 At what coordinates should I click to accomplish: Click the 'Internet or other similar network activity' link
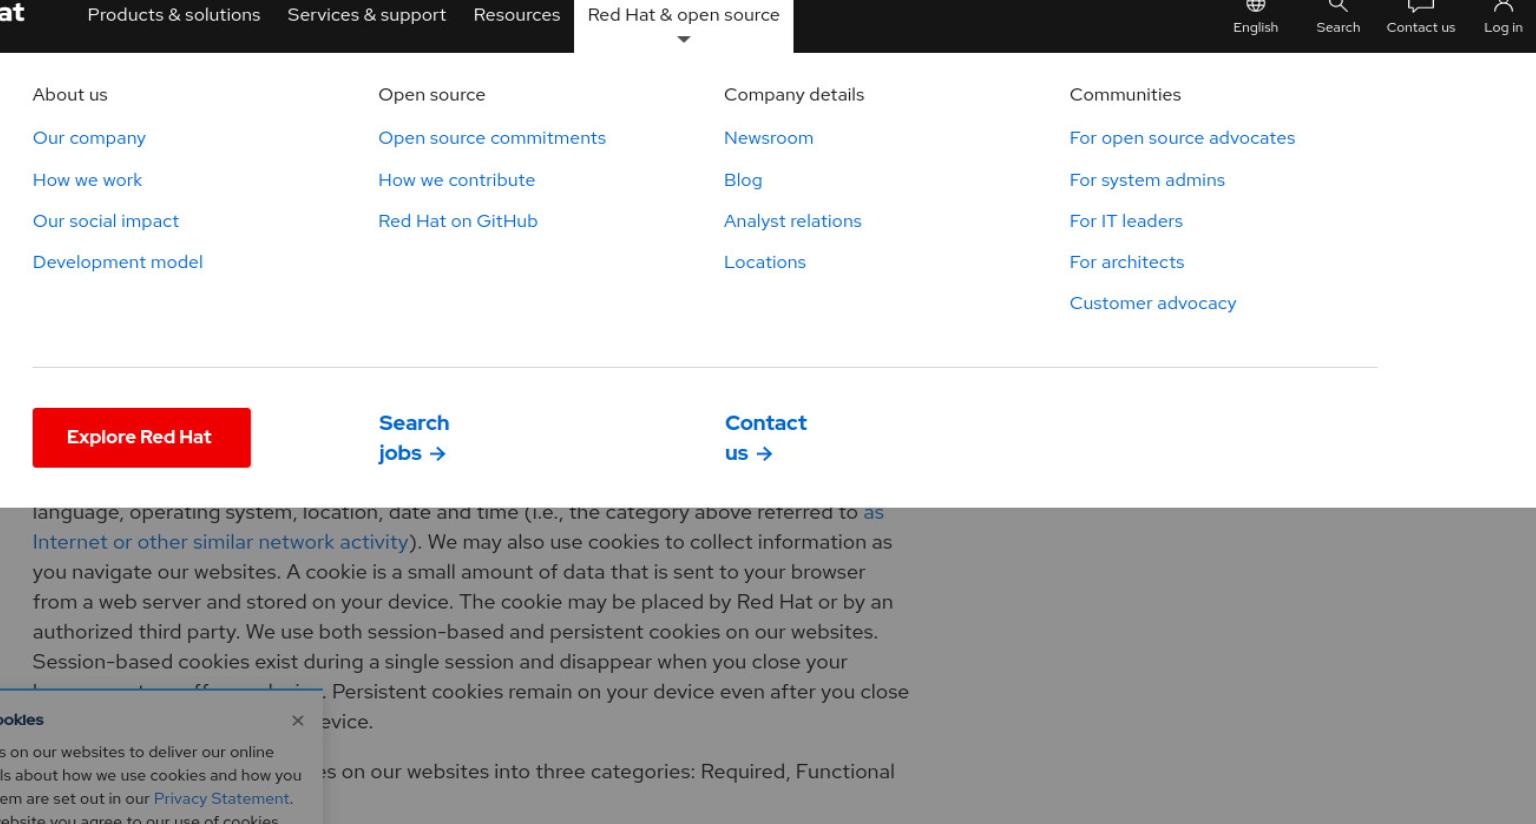click(x=220, y=542)
